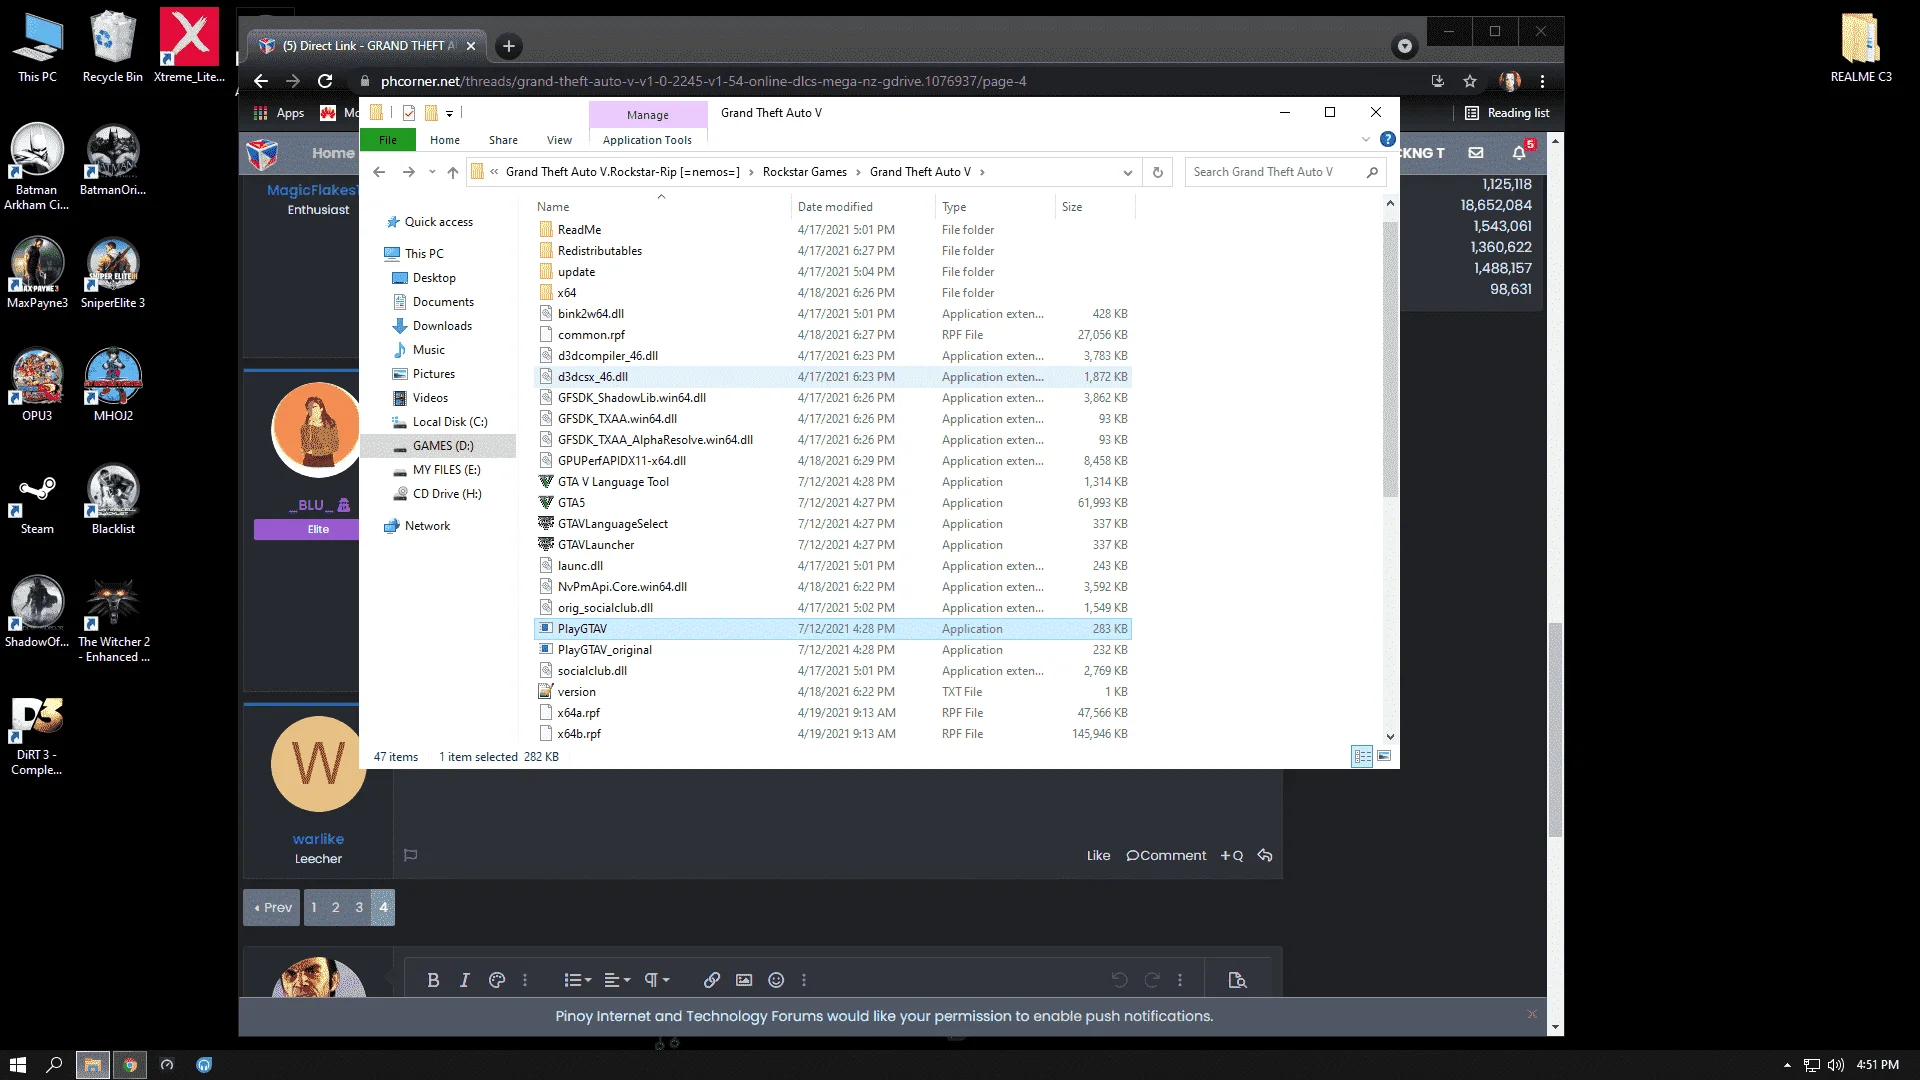Click Like on the forum post
Screen dimensions: 1920x1080
1098,855
